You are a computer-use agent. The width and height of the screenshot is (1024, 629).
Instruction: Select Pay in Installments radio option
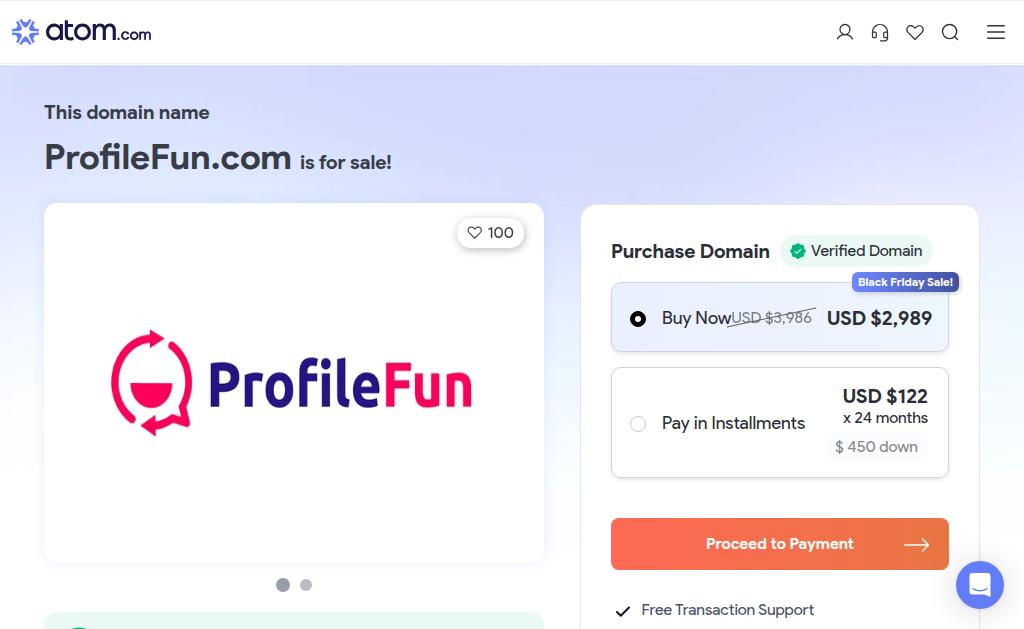click(x=638, y=424)
